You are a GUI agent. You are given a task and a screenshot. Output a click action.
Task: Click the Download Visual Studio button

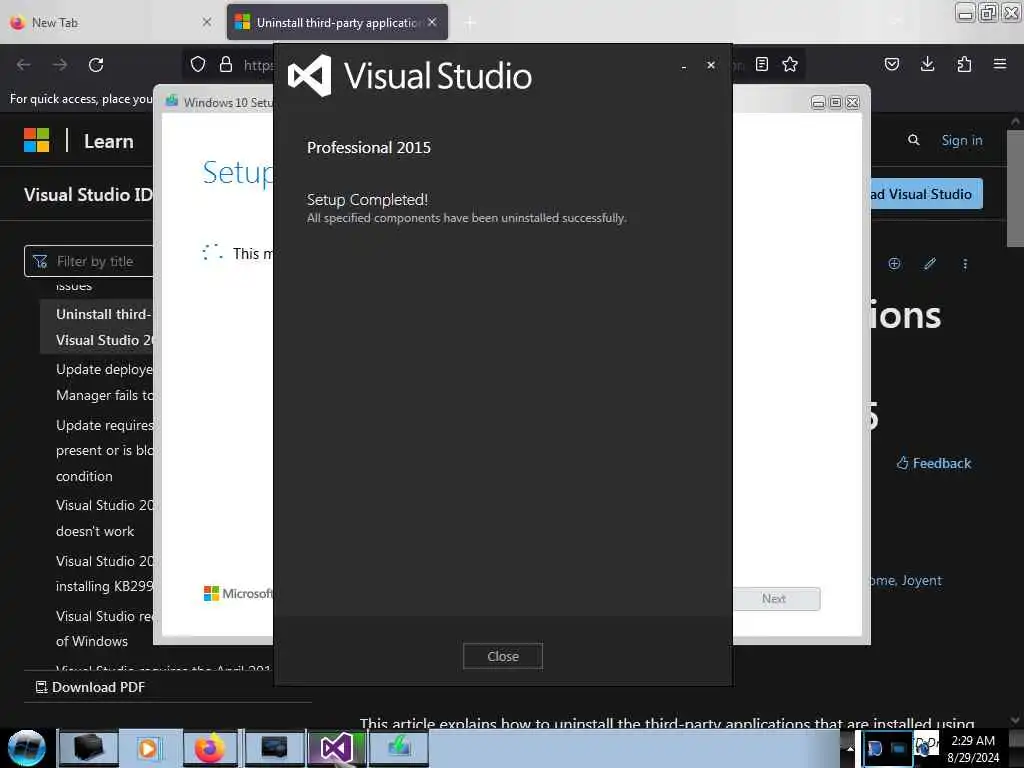click(926, 194)
